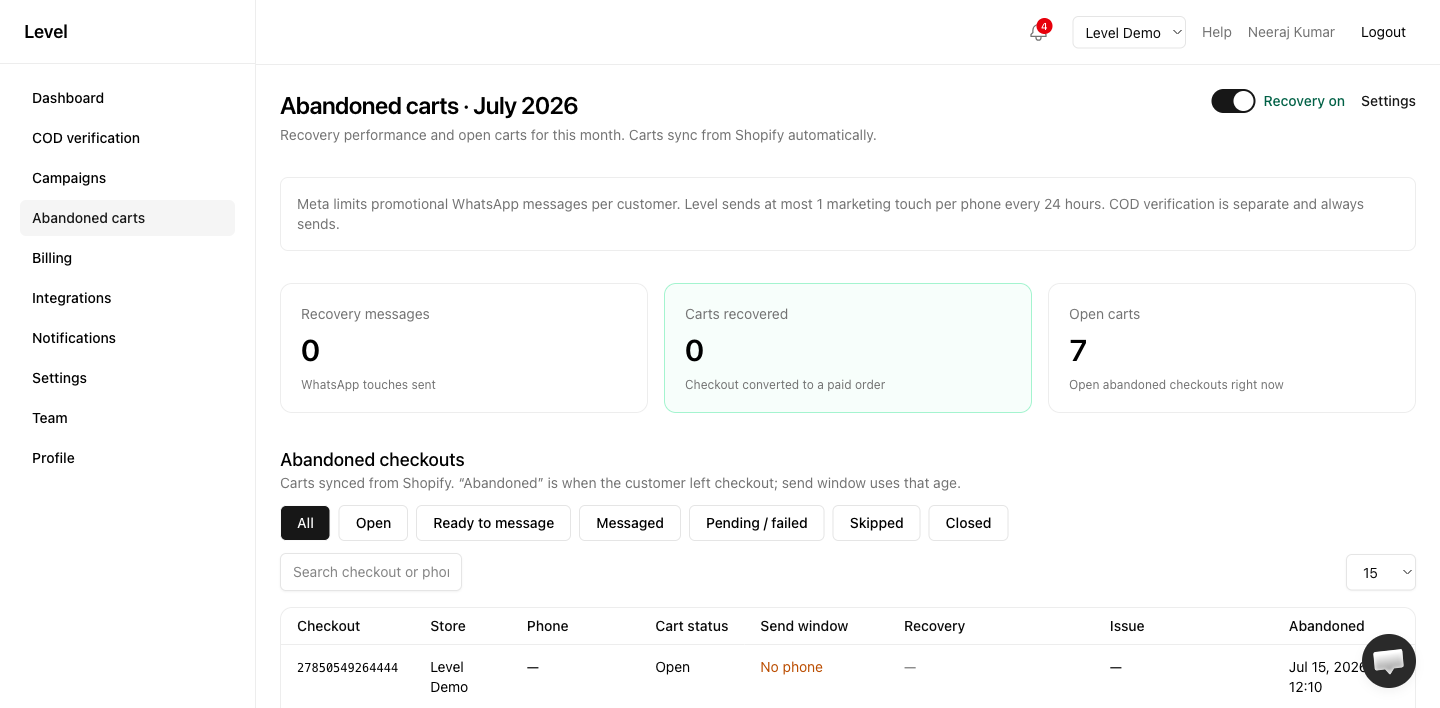Click the Level logo text
1440x708 pixels.
pyautogui.click(x=46, y=32)
